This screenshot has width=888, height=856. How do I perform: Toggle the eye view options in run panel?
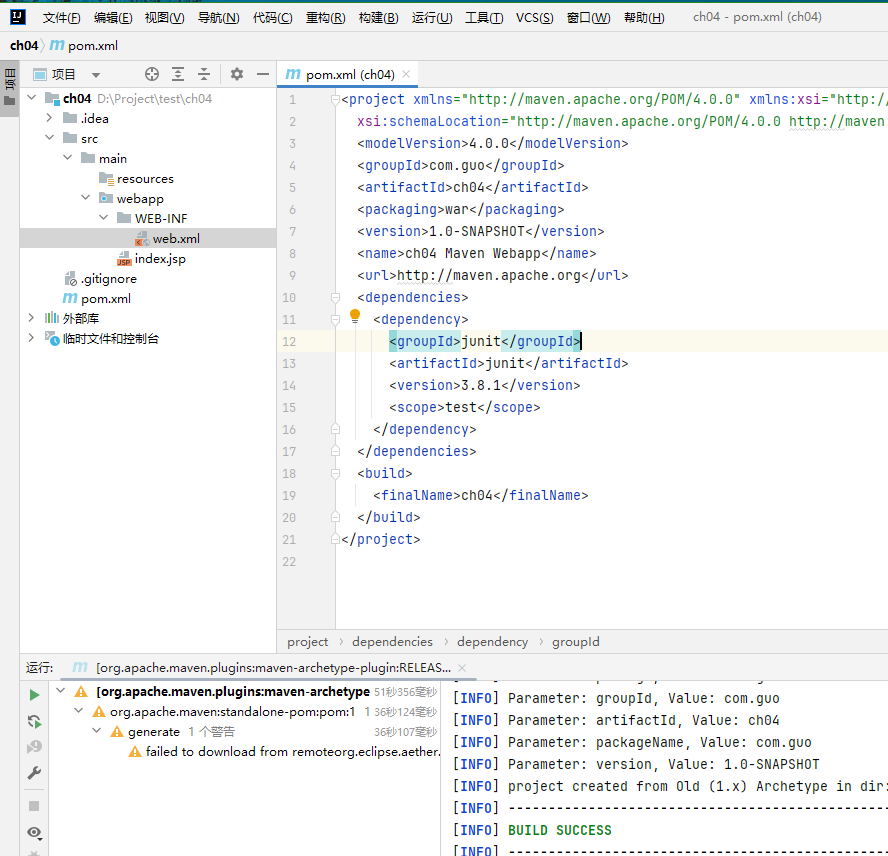[34, 832]
